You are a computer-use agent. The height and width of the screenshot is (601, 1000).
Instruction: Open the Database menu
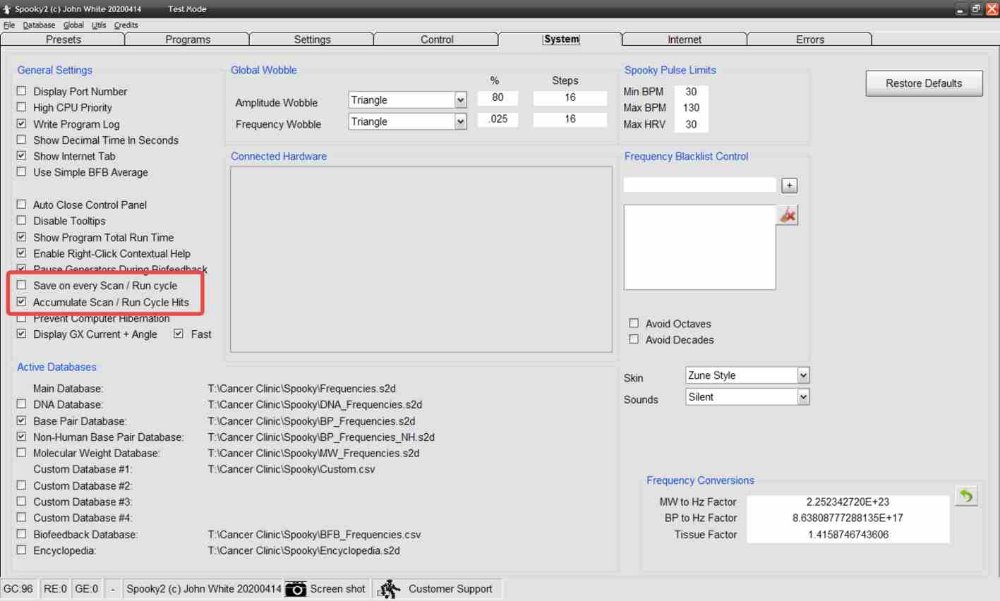[39, 25]
